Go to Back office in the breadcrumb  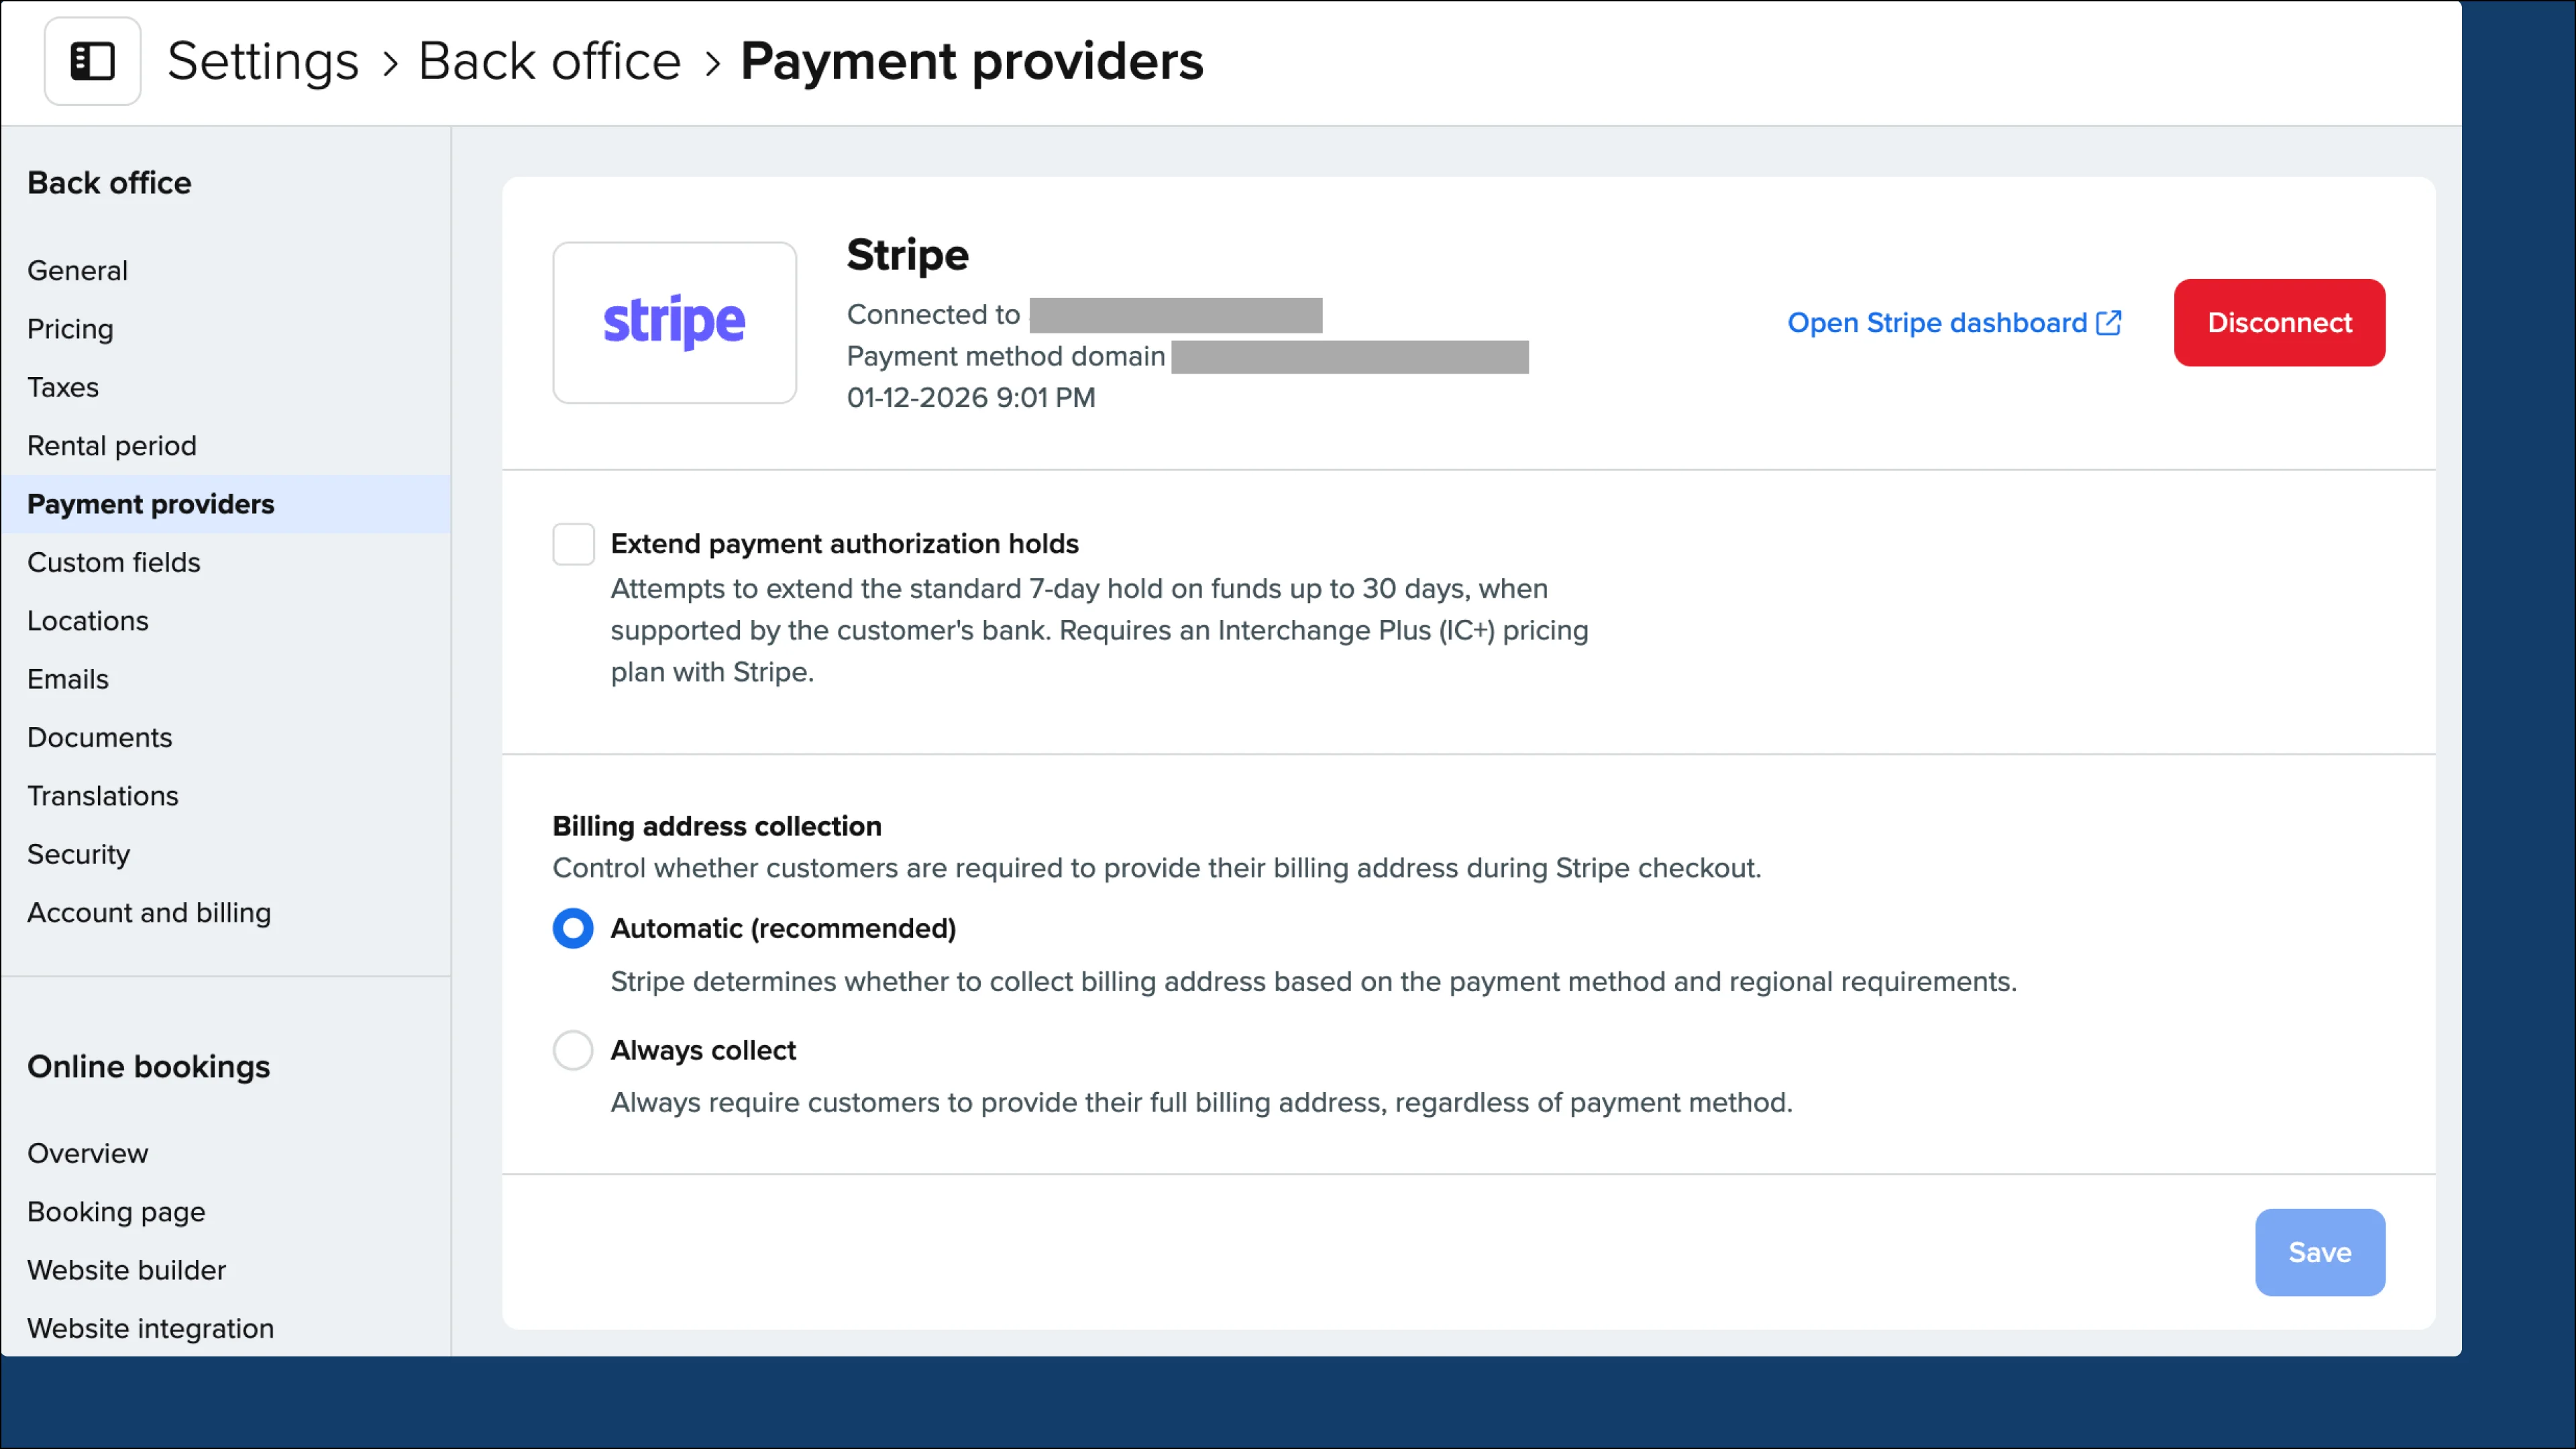pyautogui.click(x=549, y=61)
